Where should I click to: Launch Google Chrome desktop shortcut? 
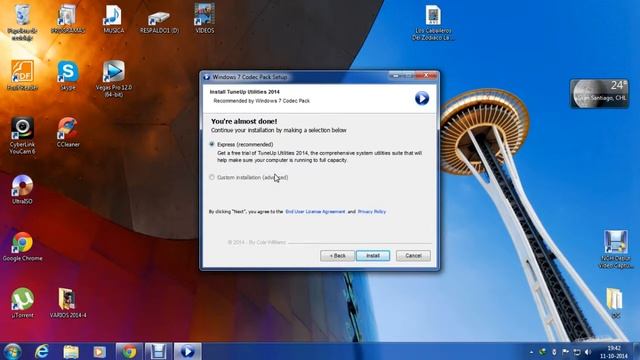point(22,247)
